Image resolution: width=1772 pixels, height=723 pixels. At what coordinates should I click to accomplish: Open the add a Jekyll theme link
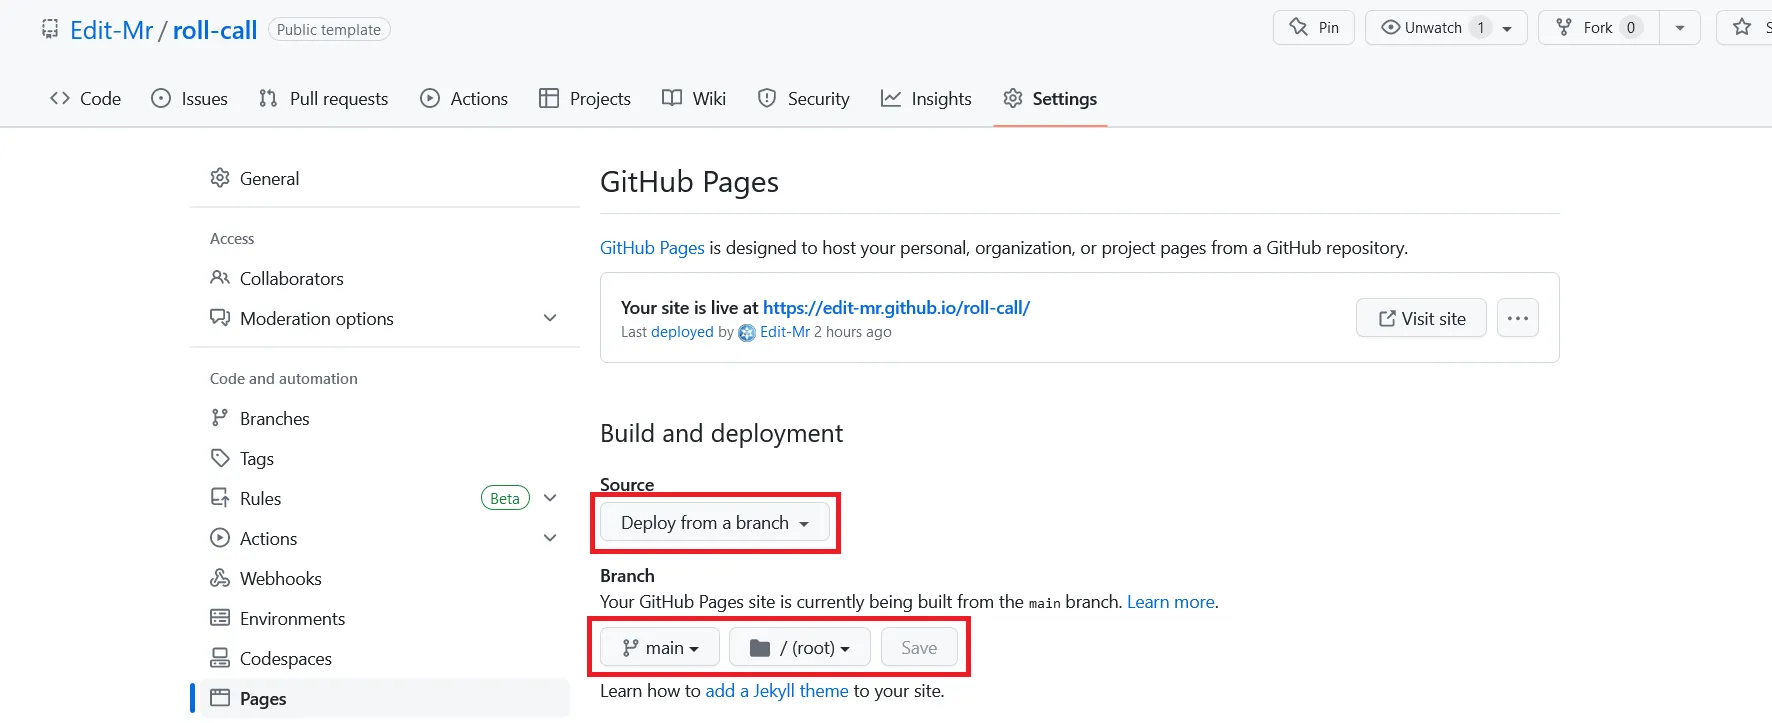pyautogui.click(x=777, y=691)
